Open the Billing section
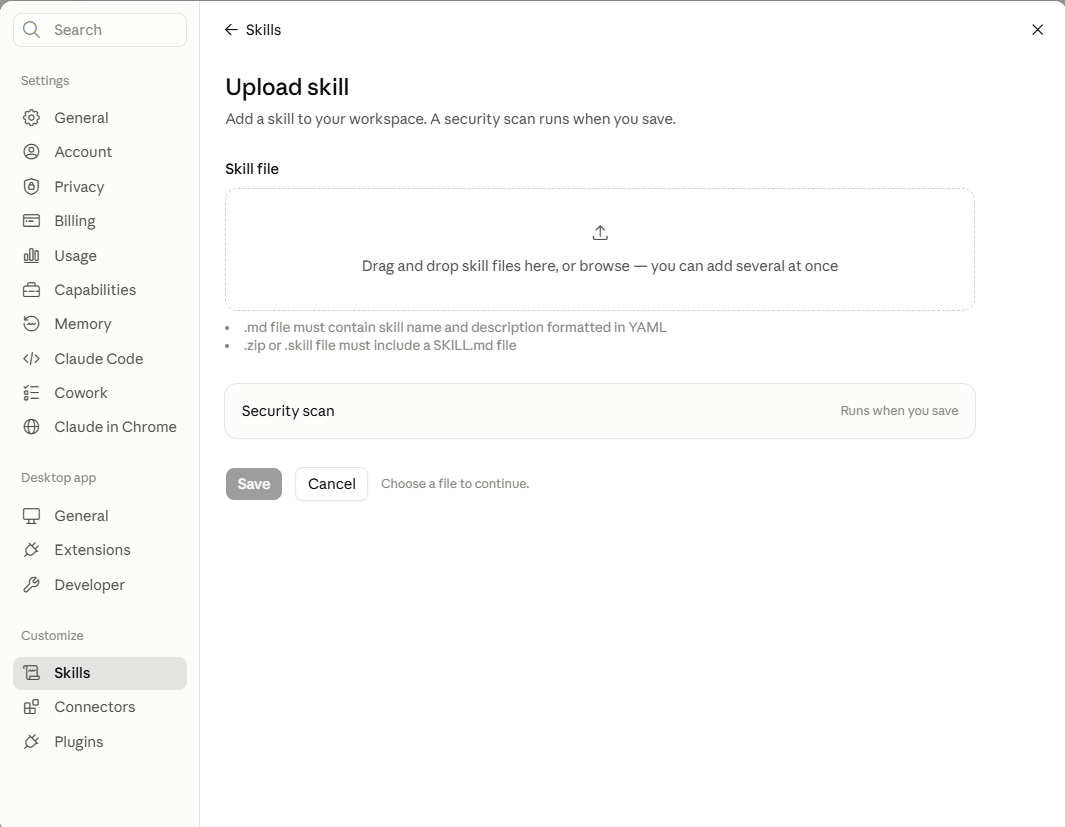 (x=100, y=221)
